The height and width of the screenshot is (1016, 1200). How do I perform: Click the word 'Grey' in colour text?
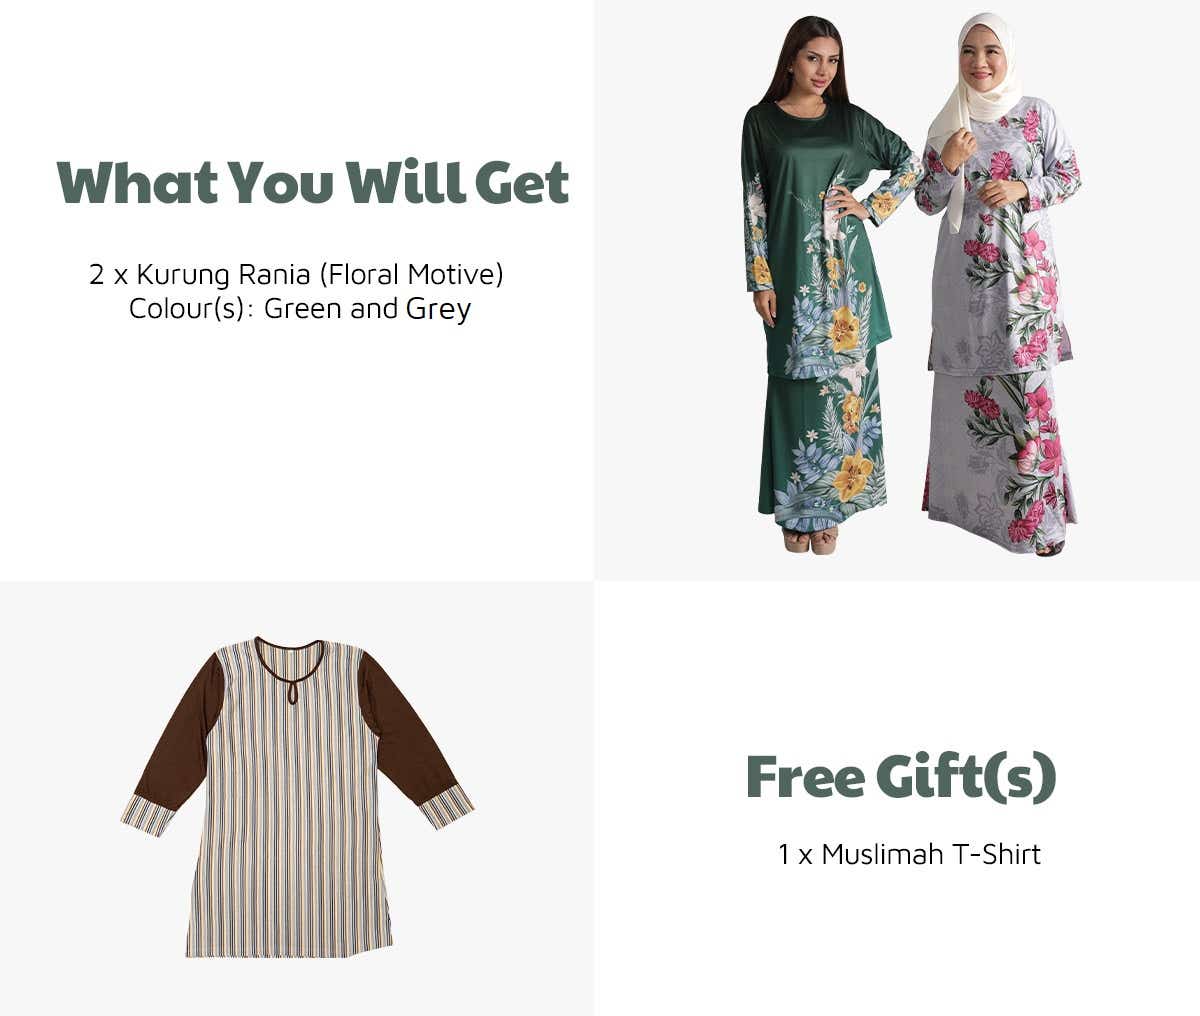(438, 310)
